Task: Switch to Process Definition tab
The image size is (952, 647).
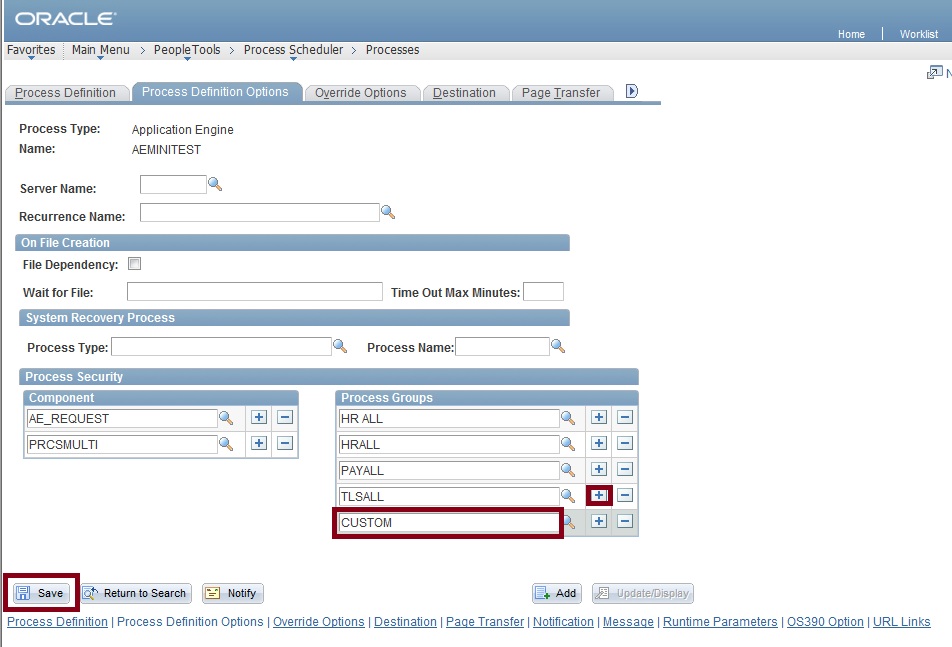Action: [x=66, y=93]
